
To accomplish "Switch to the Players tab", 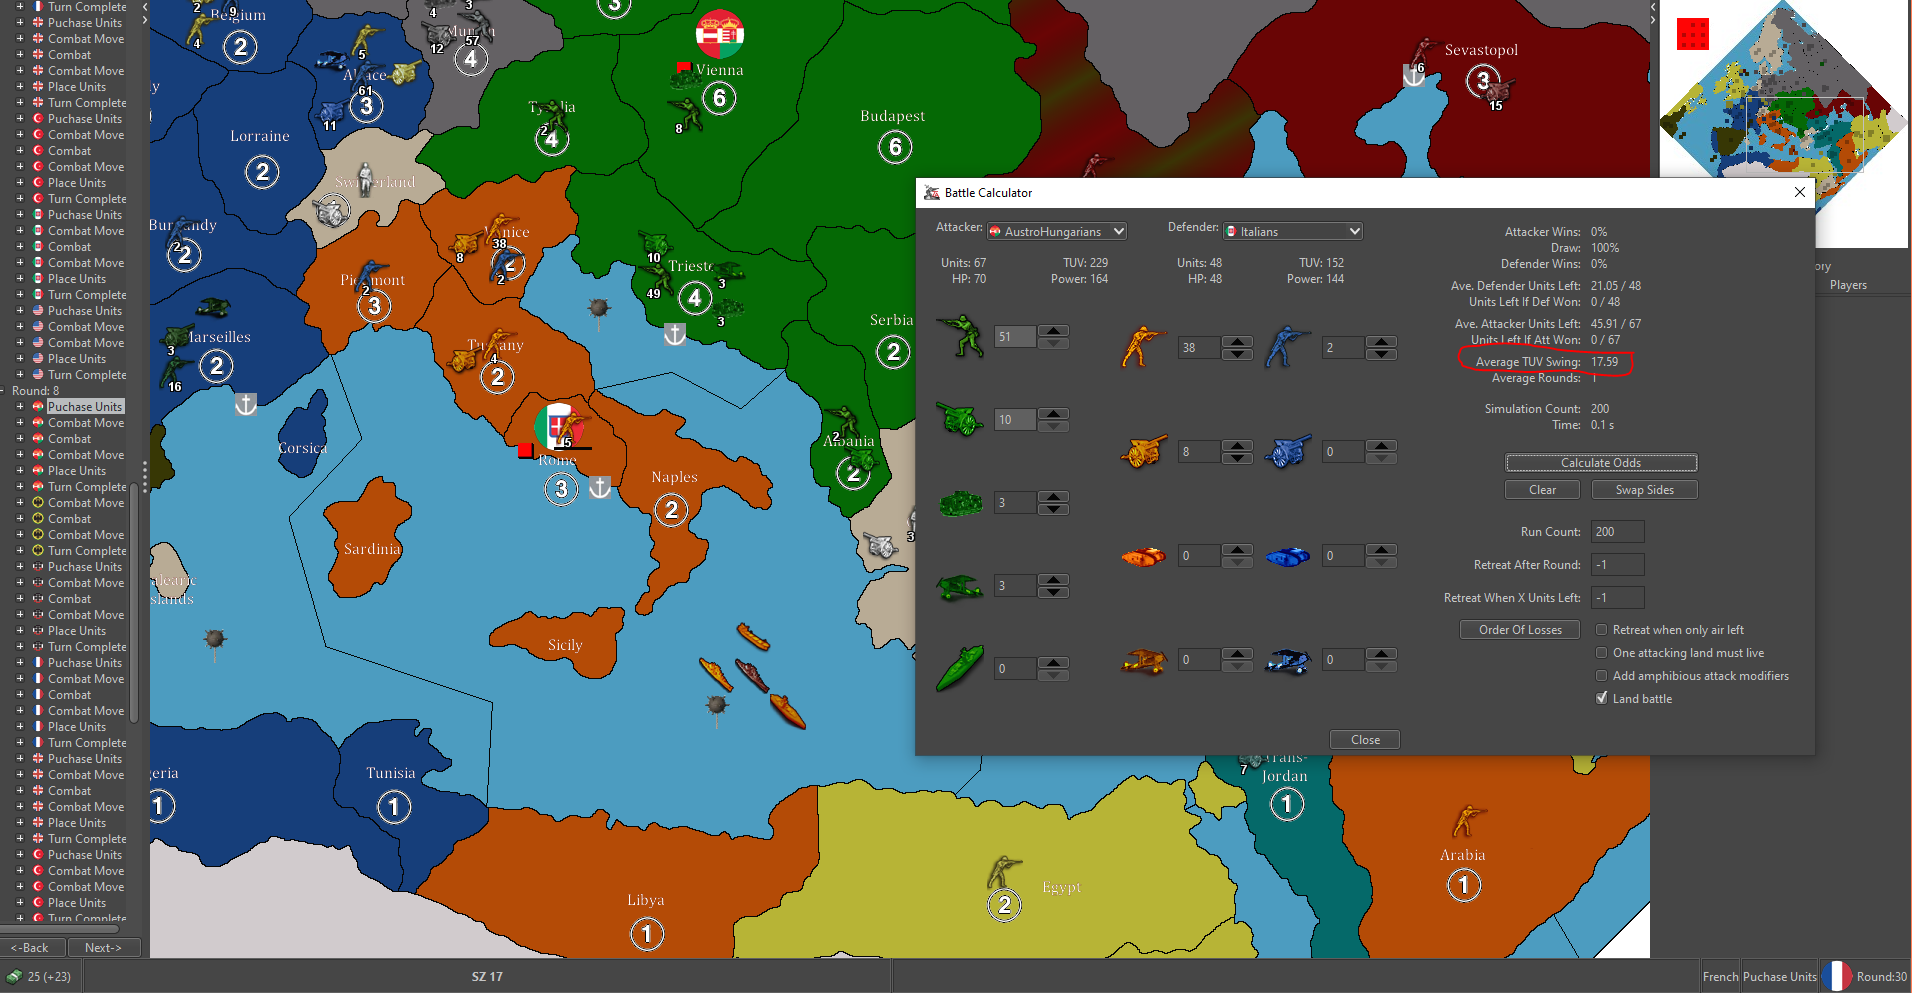I will coord(1847,285).
